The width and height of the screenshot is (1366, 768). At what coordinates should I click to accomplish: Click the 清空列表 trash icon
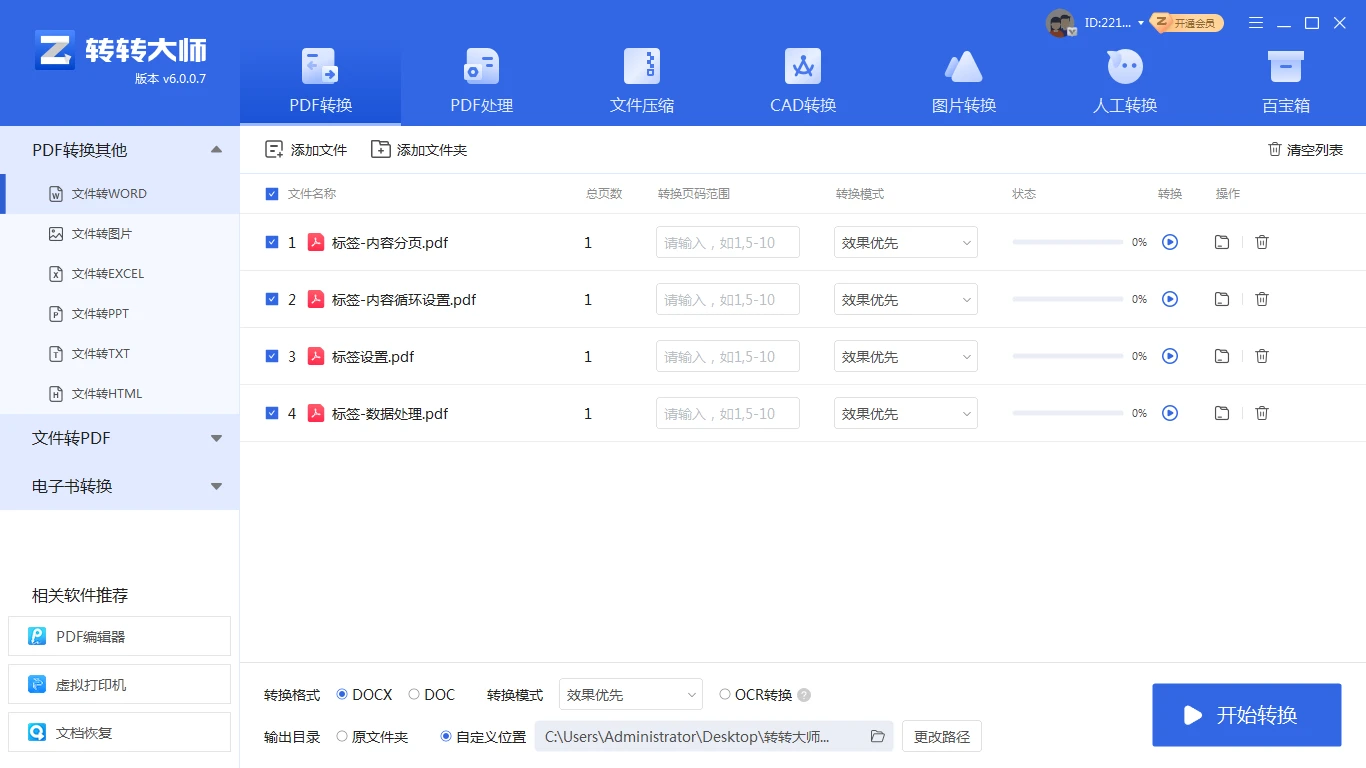point(1275,149)
